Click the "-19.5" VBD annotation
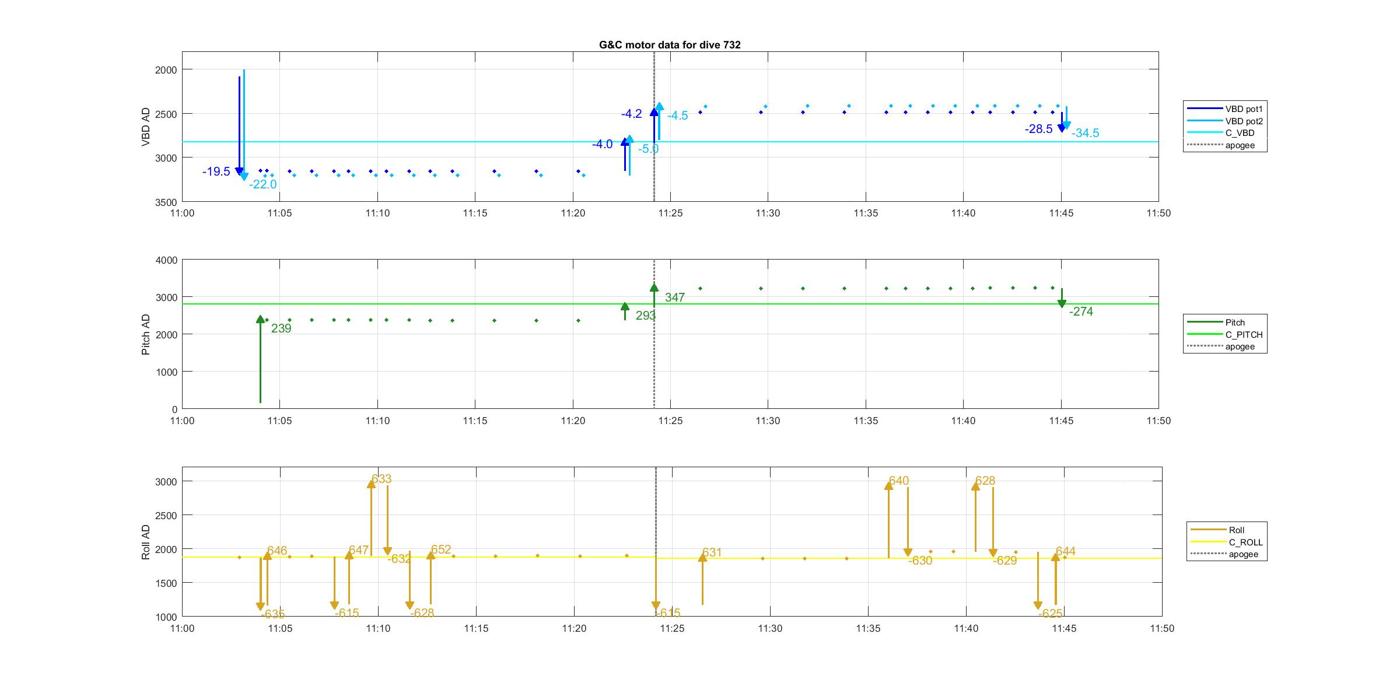Screen dimensions: 1400x693 216,172
